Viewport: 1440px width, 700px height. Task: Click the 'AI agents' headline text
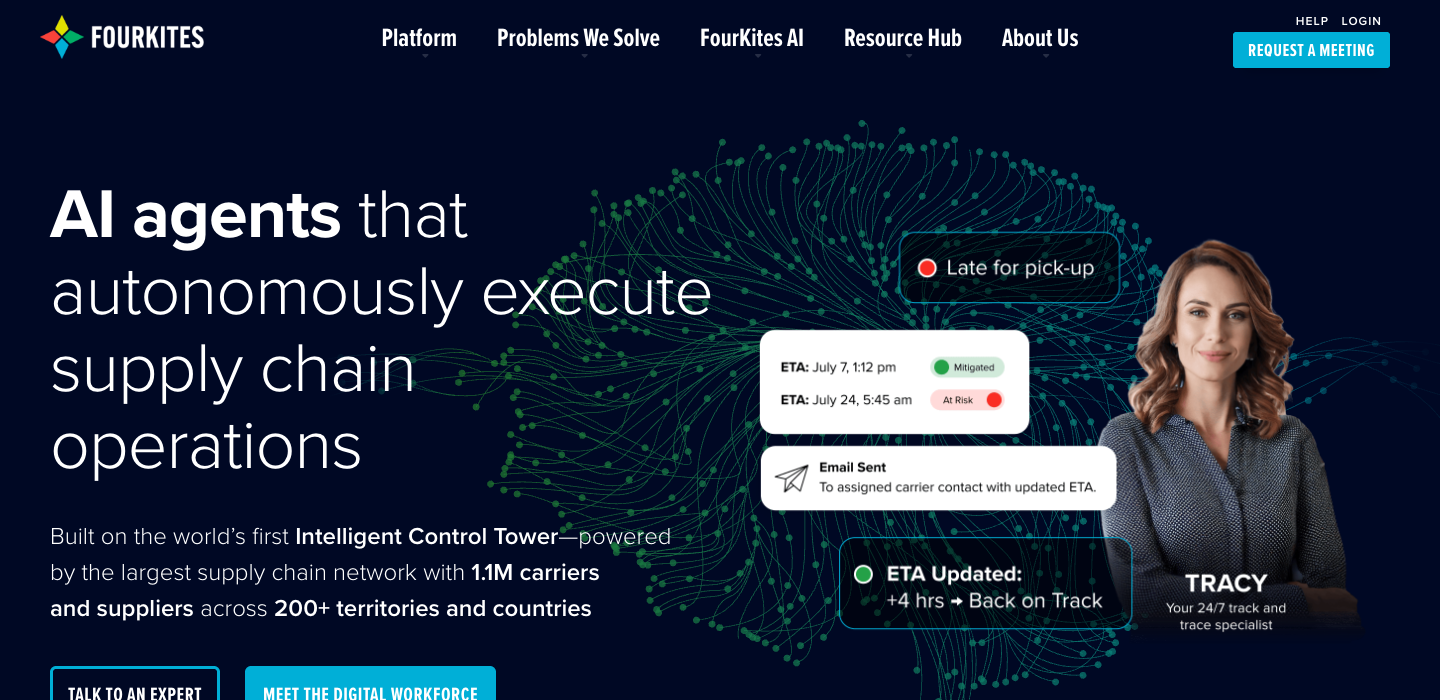click(x=195, y=214)
